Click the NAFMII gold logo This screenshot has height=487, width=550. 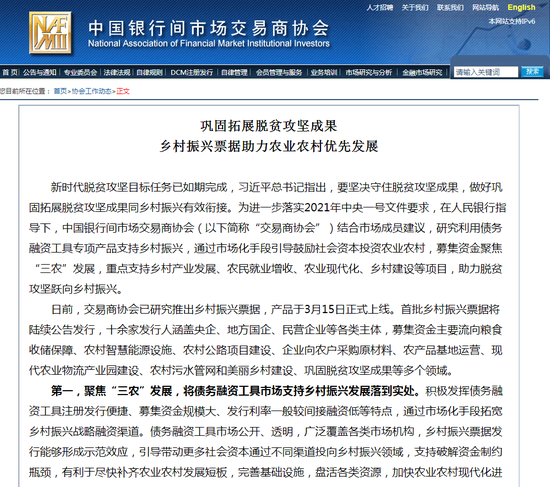point(50,33)
